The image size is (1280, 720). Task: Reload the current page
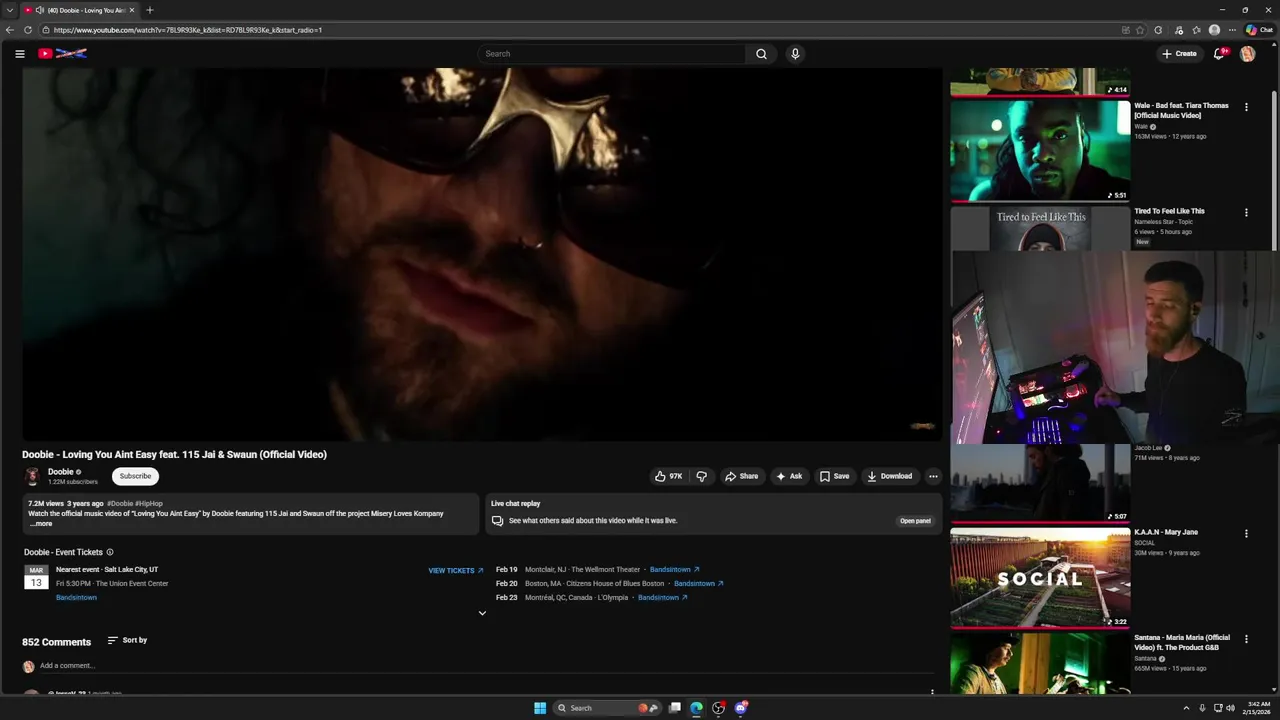(28, 30)
